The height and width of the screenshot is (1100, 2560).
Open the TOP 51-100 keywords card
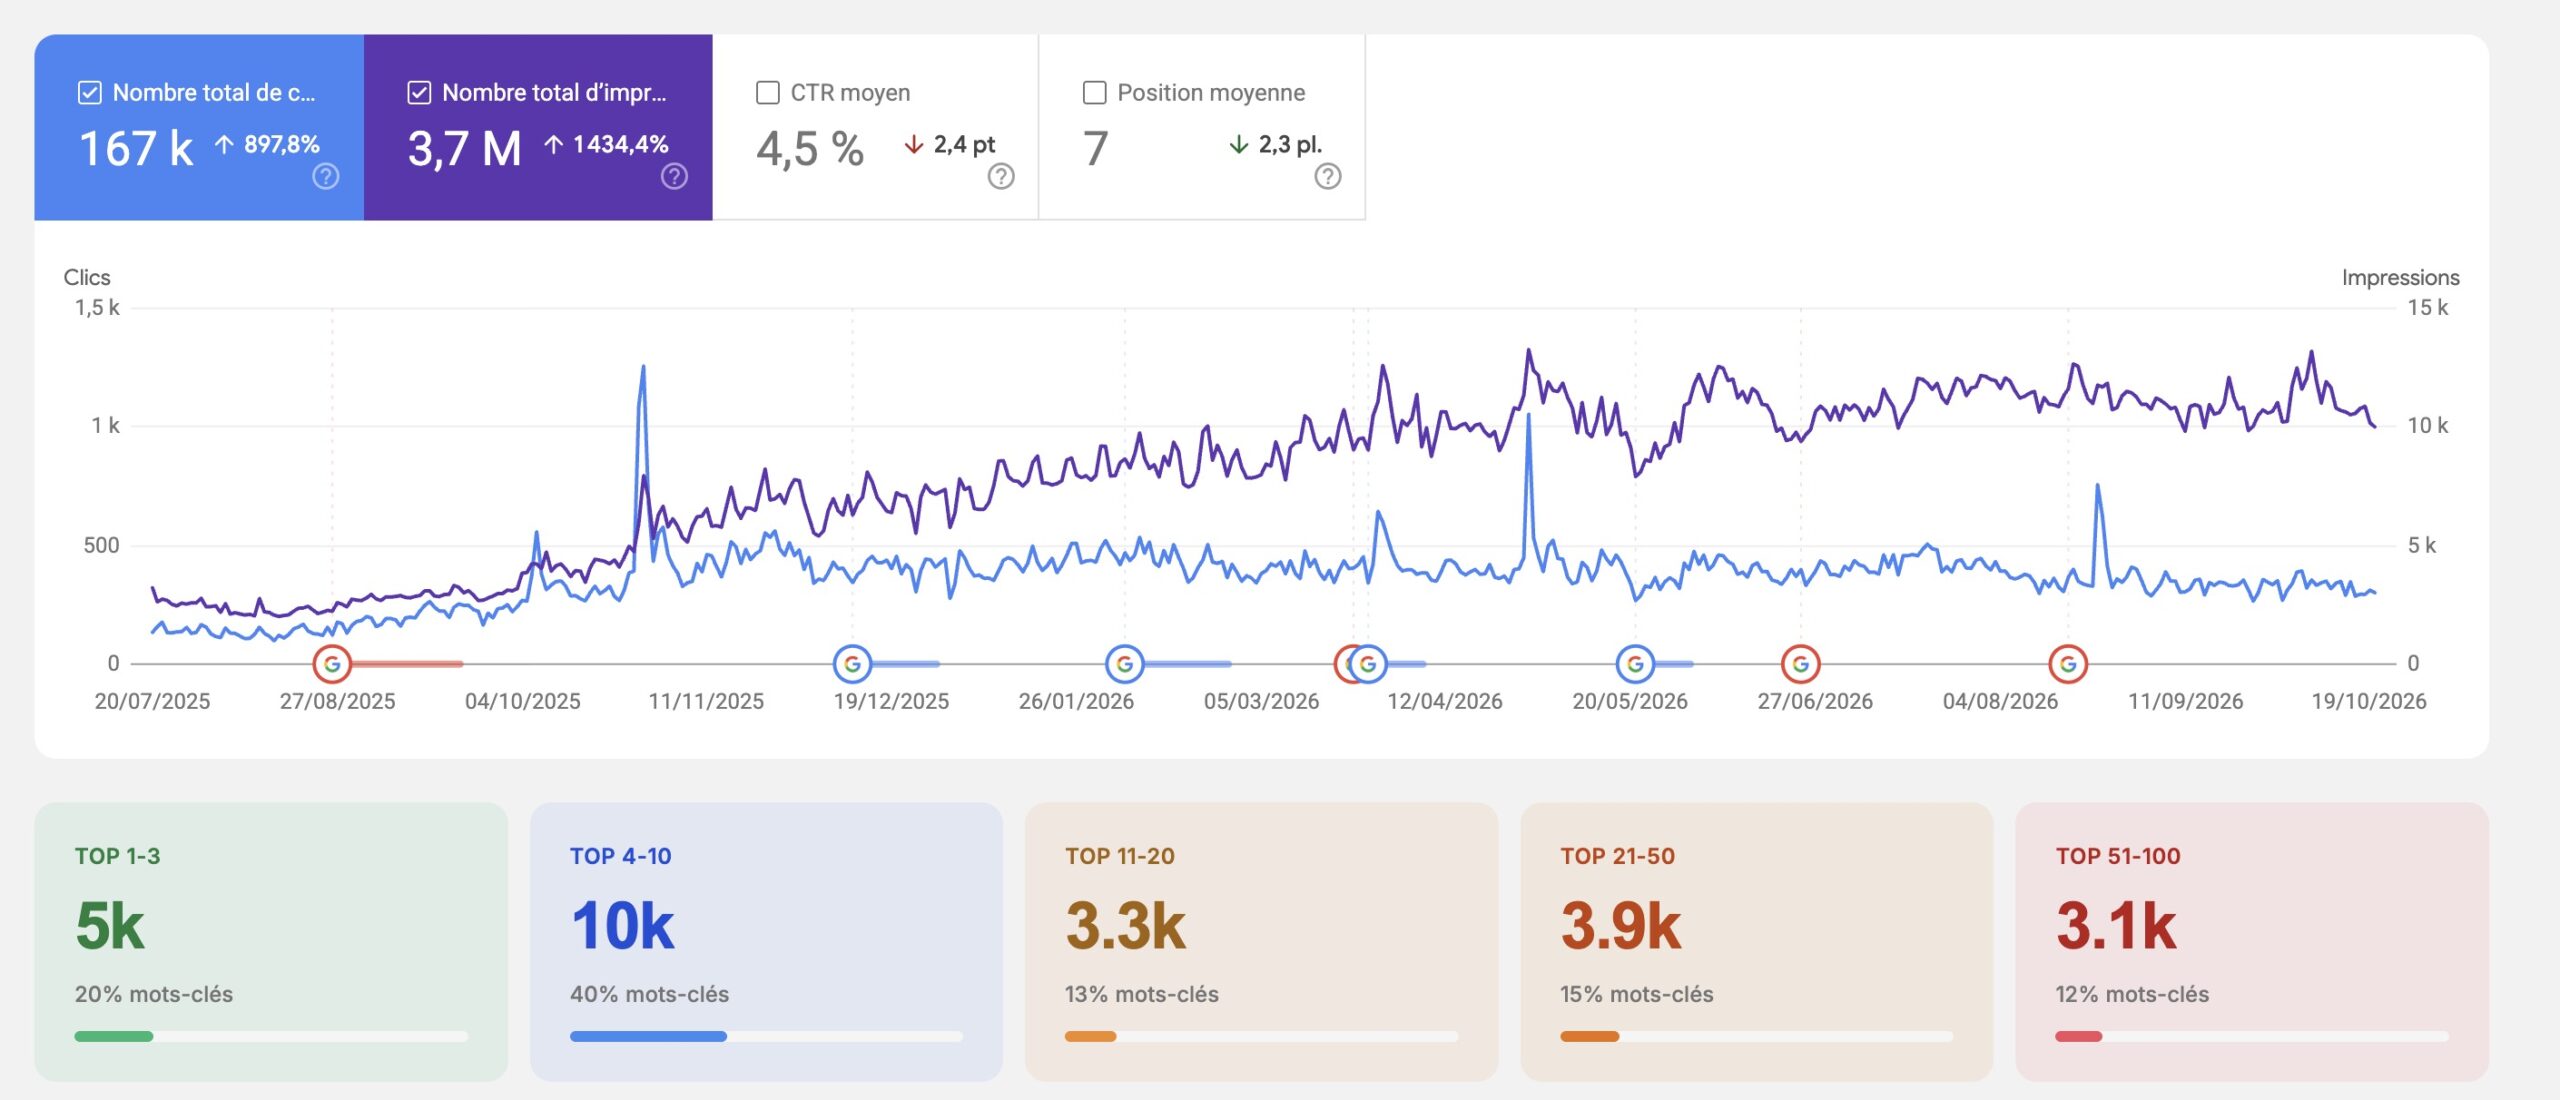click(x=2252, y=941)
